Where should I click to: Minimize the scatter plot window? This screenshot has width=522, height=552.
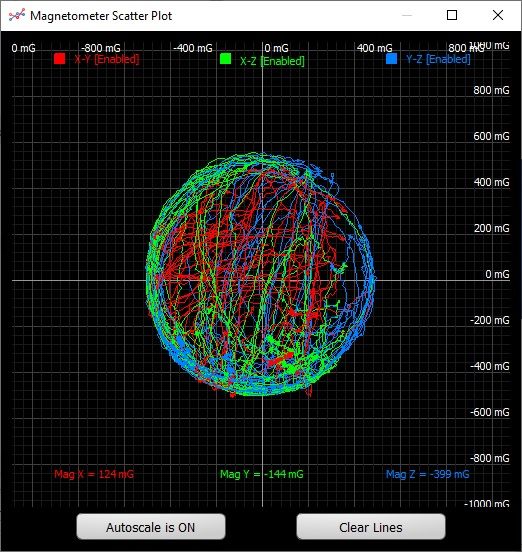[x=407, y=15]
